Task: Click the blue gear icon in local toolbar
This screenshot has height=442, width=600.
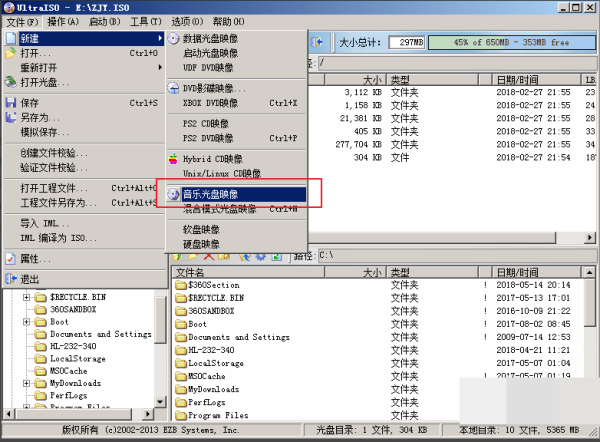Action: (261, 256)
